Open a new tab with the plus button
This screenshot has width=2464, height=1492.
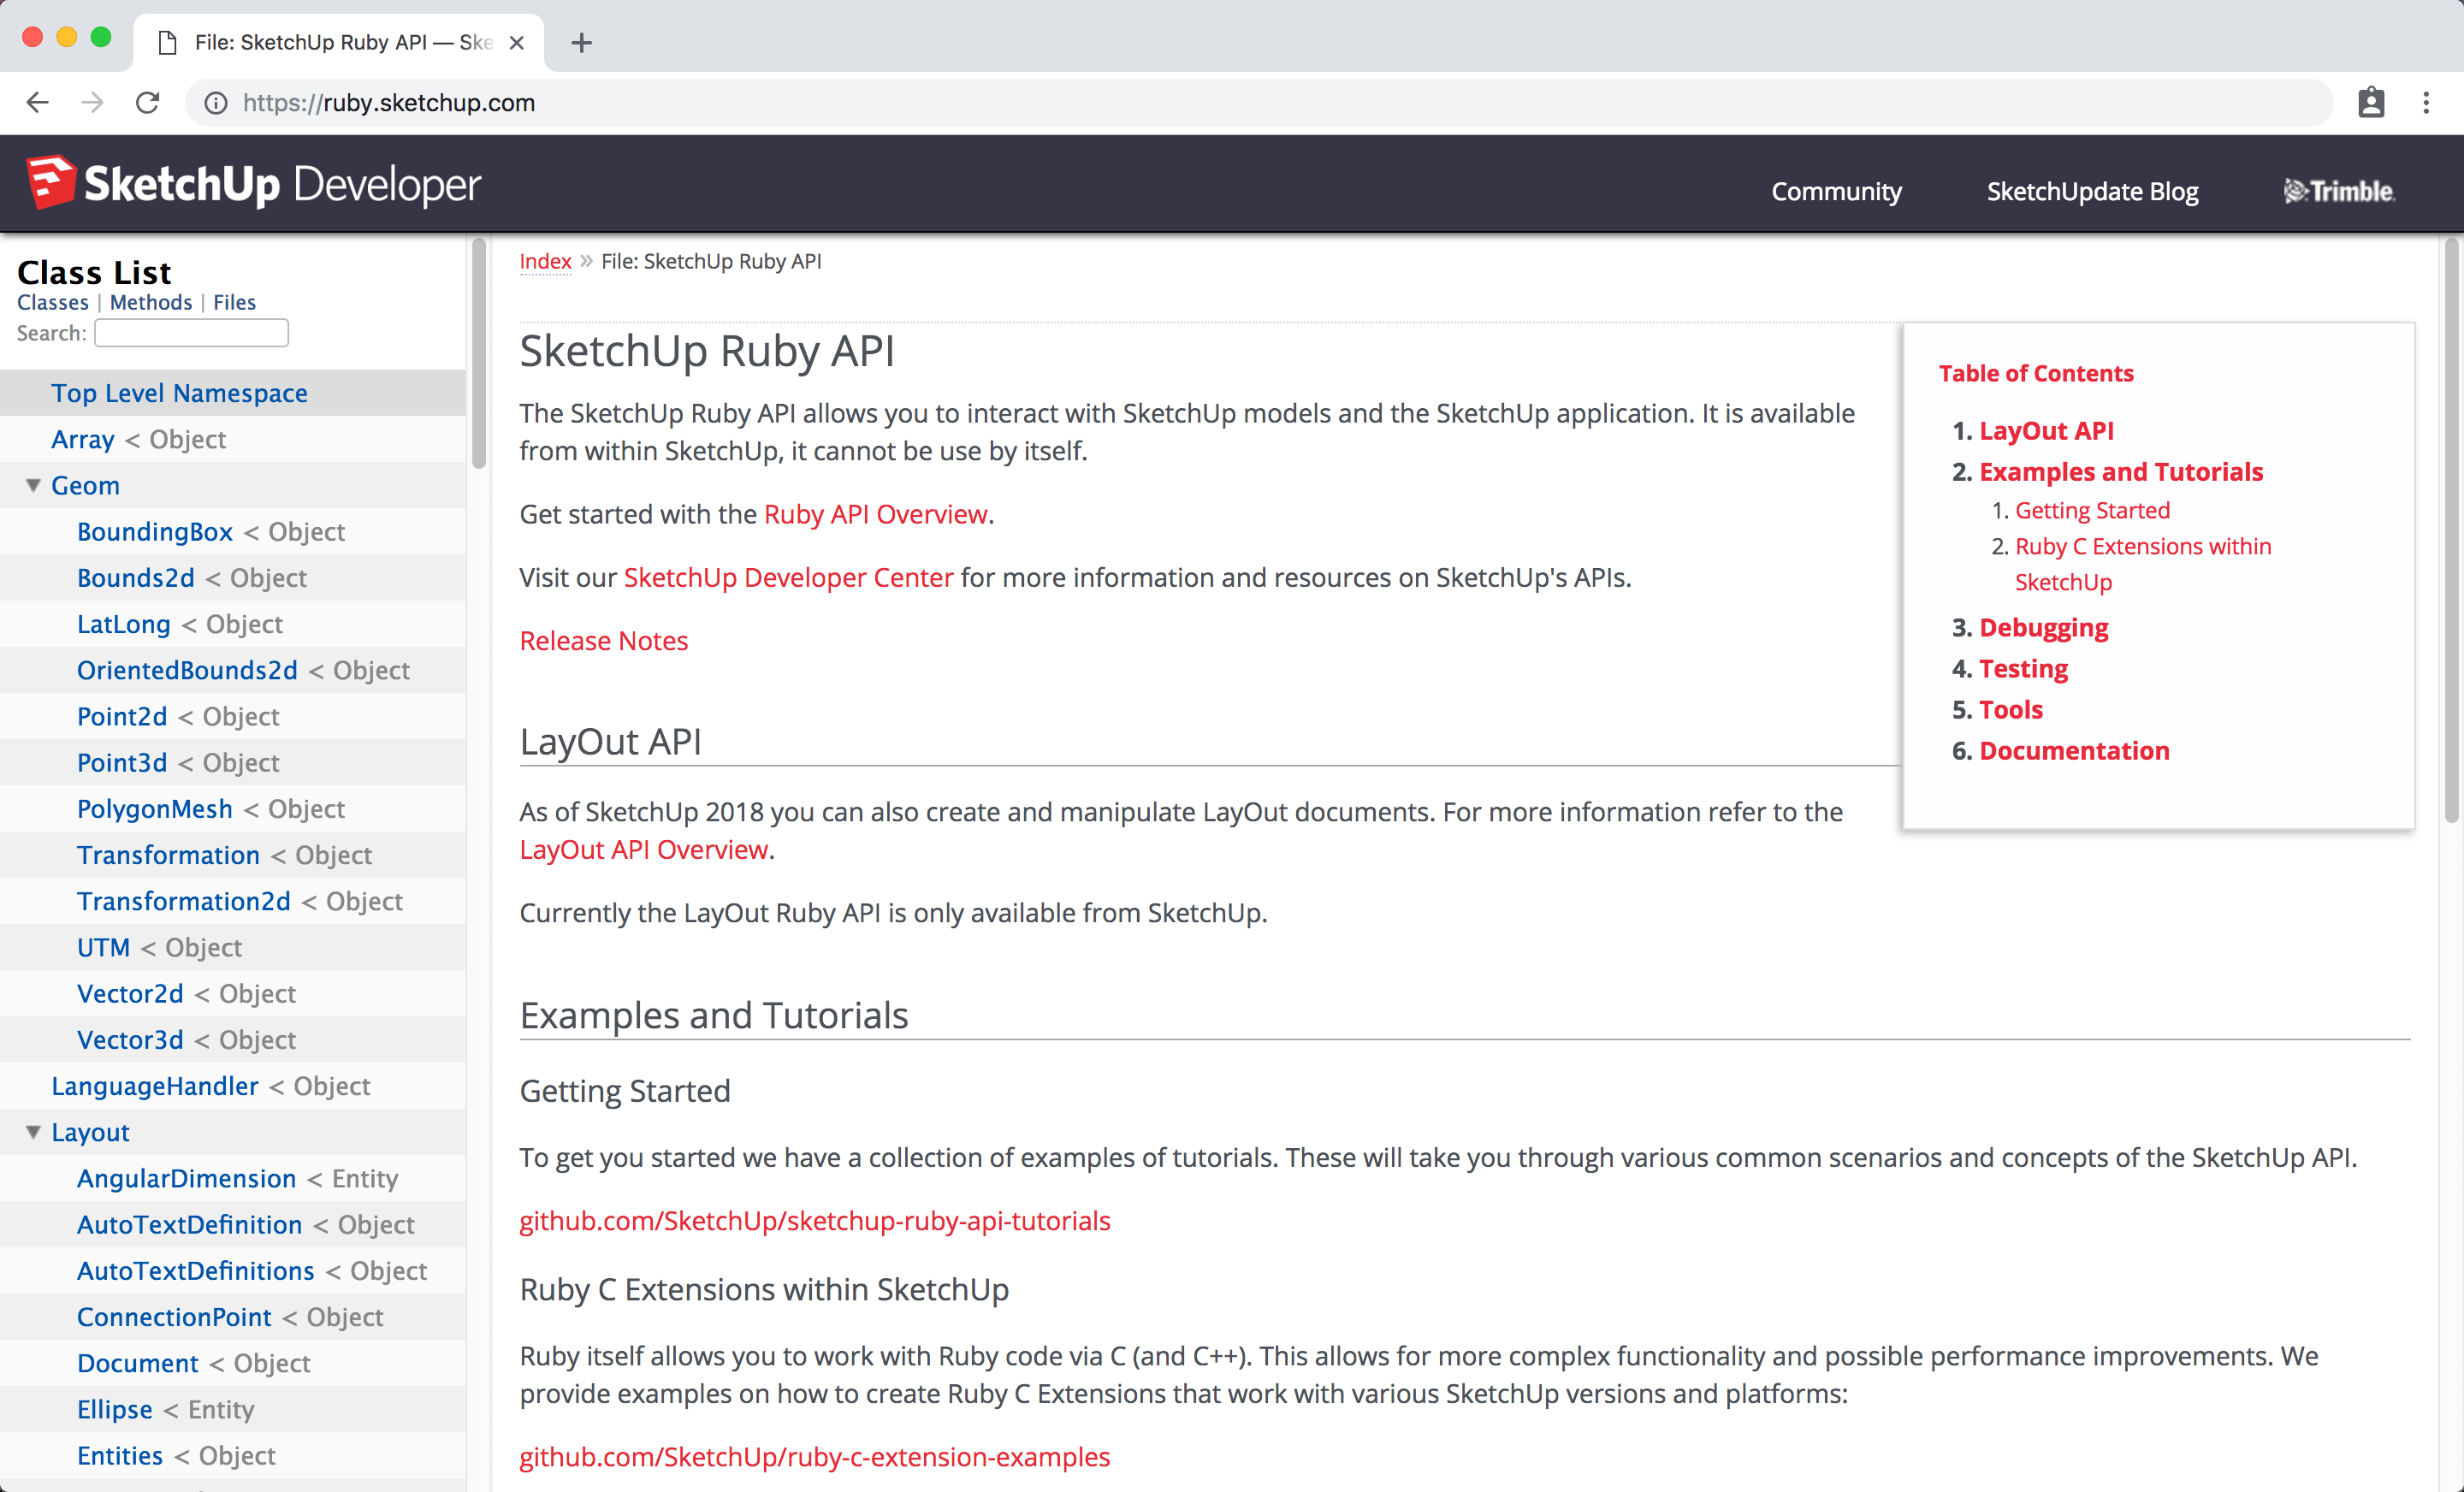(581, 43)
